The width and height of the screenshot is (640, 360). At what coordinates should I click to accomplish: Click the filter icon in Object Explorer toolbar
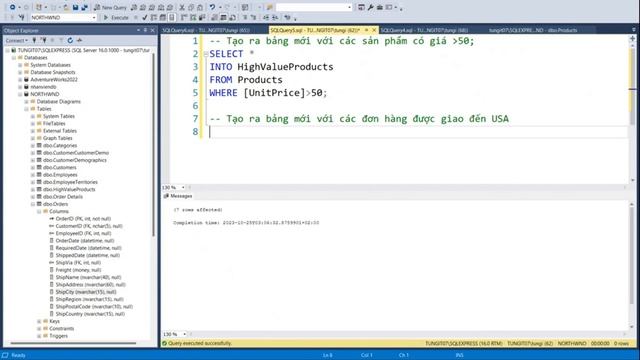point(61,40)
